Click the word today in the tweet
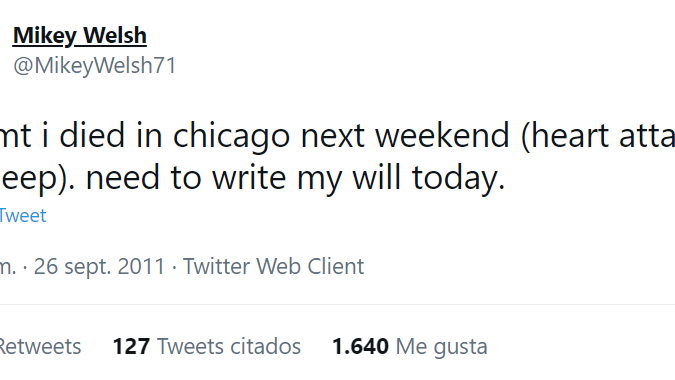 click(458, 178)
